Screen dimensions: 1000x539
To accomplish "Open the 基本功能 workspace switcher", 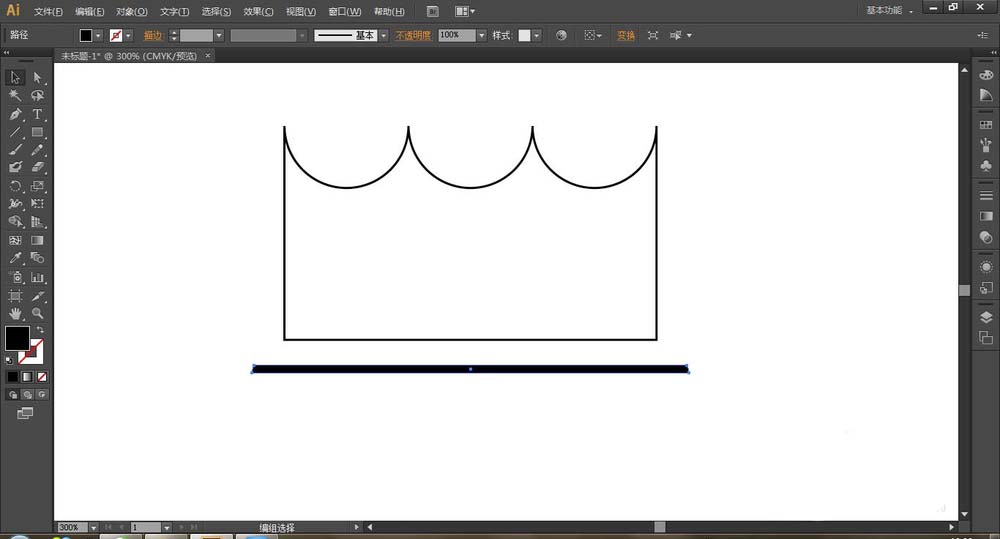I will (x=889, y=10).
